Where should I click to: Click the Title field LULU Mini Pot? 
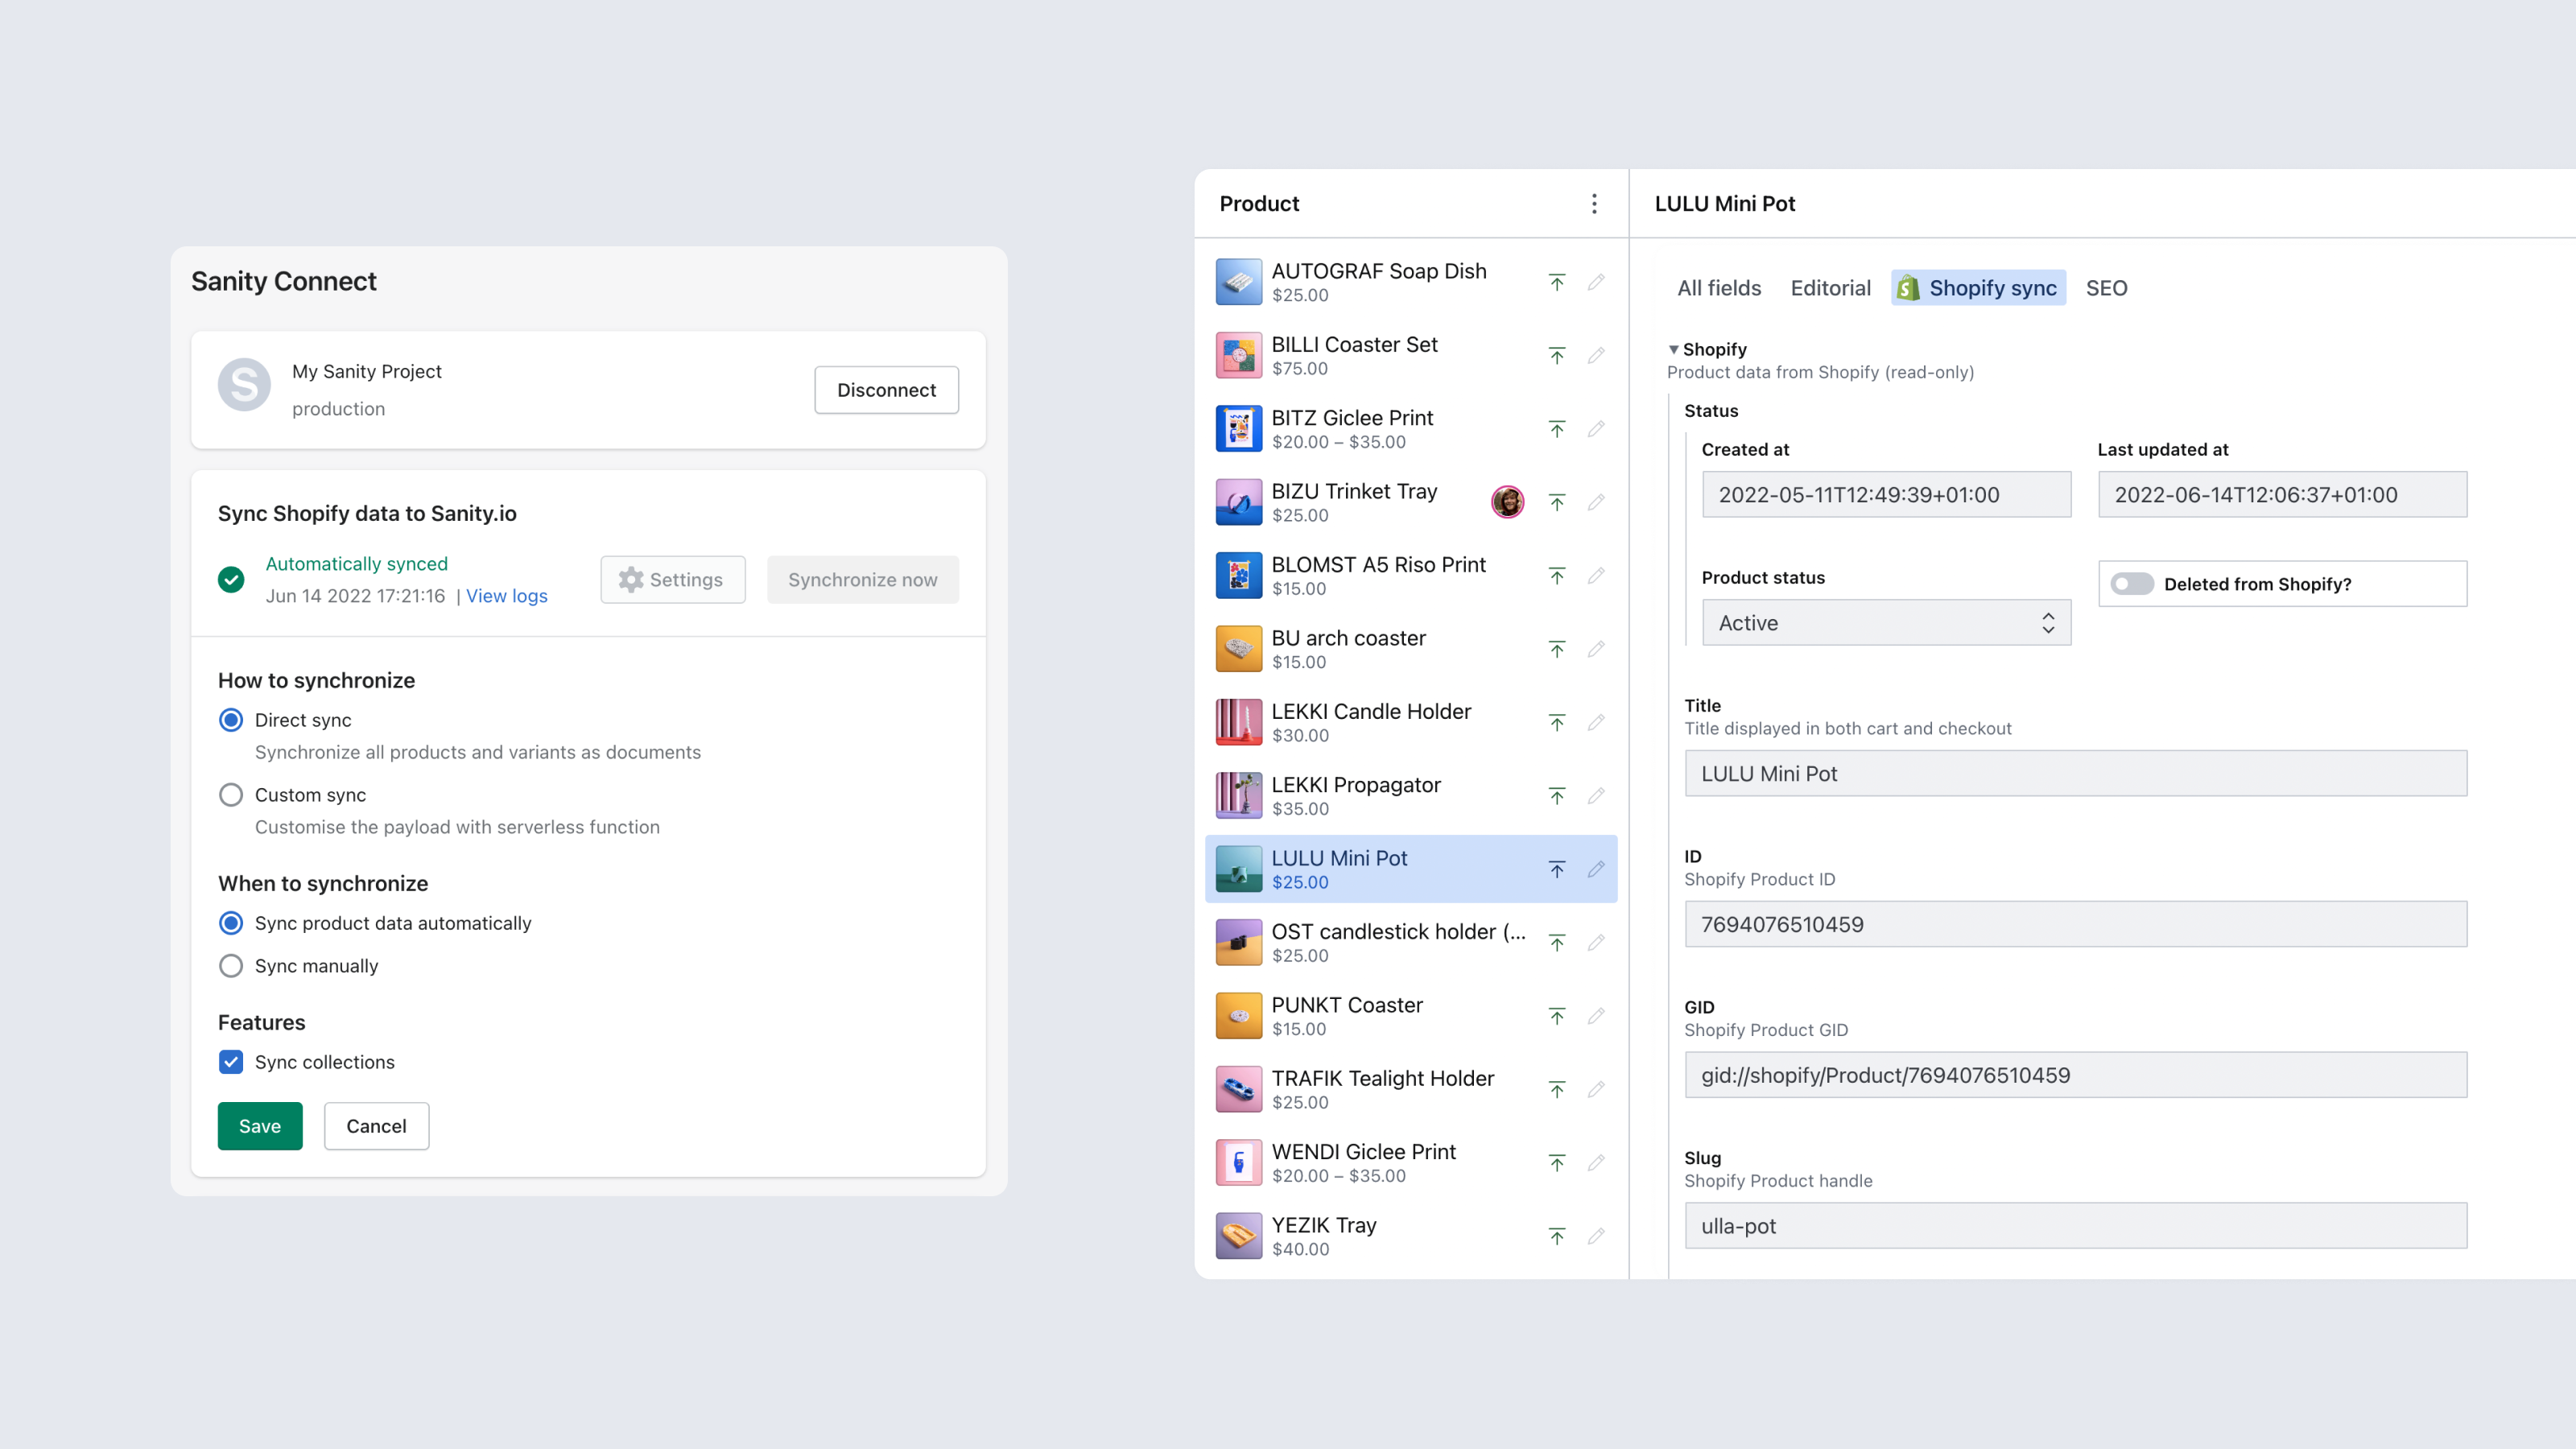coord(2076,774)
